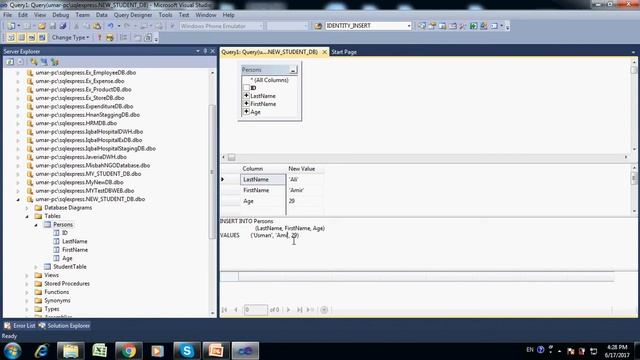Click the Windows Start button
The height and width of the screenshot is (360, 640).
[x=13, y=351]
